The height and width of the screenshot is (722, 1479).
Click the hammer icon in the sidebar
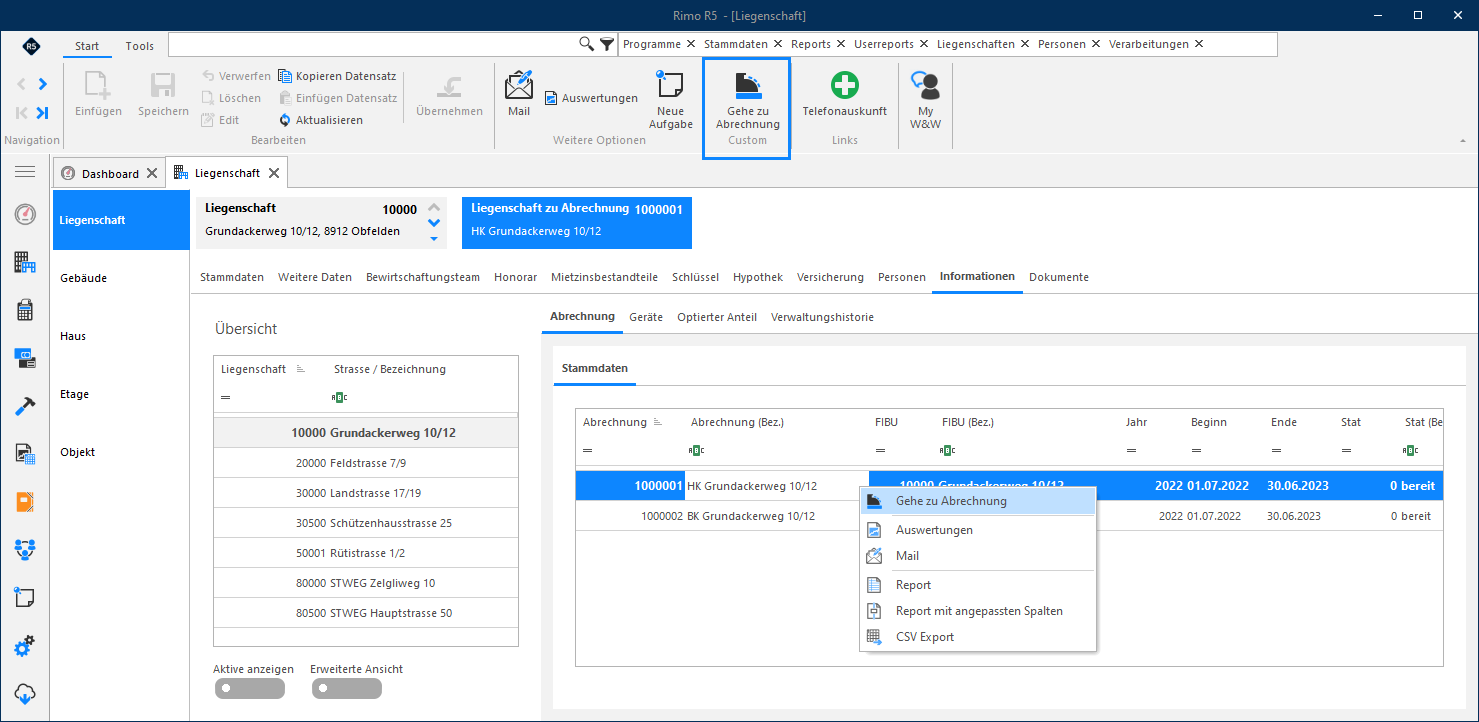[x=25, y=406]
